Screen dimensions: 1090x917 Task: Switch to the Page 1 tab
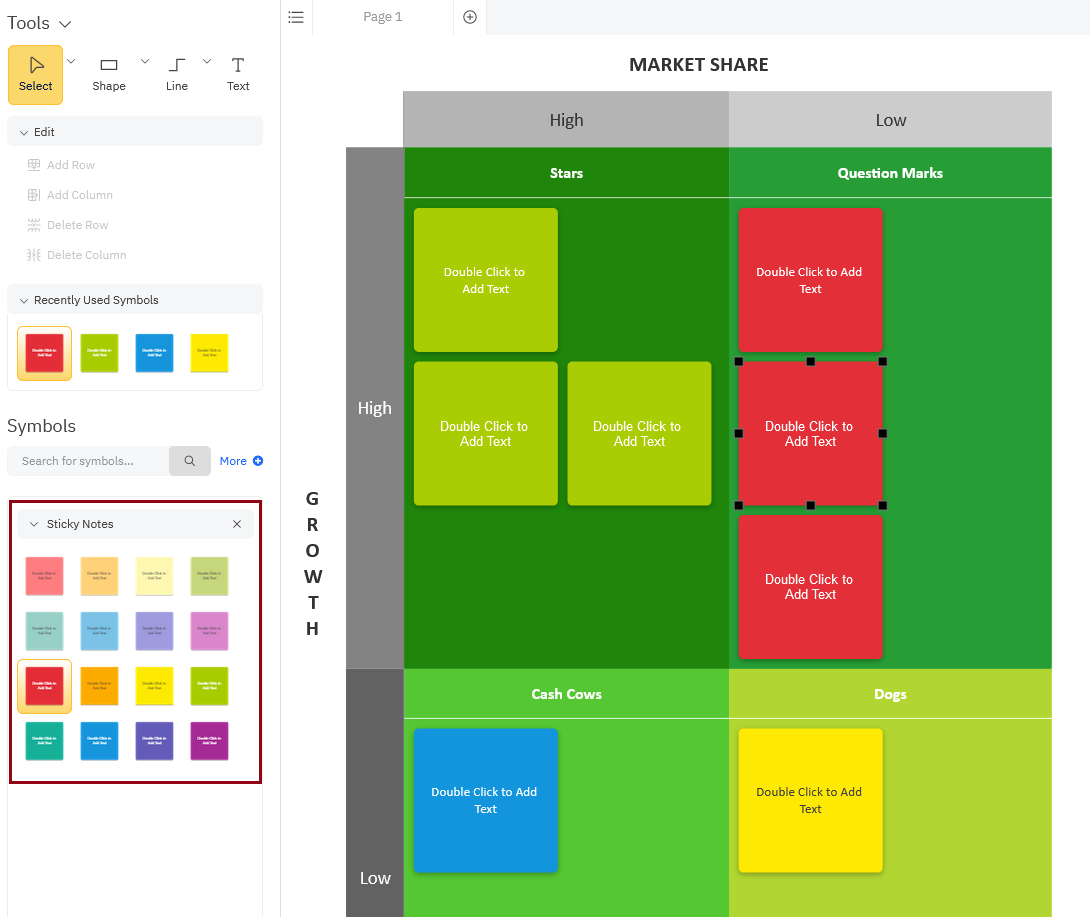pos(382,17)
